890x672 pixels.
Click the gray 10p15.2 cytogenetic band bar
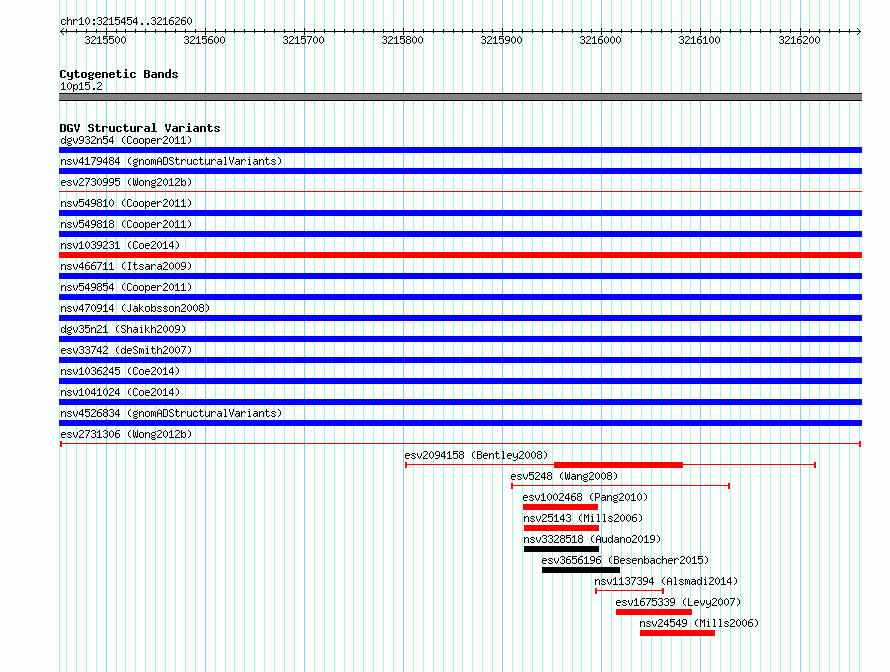[460, 97]
